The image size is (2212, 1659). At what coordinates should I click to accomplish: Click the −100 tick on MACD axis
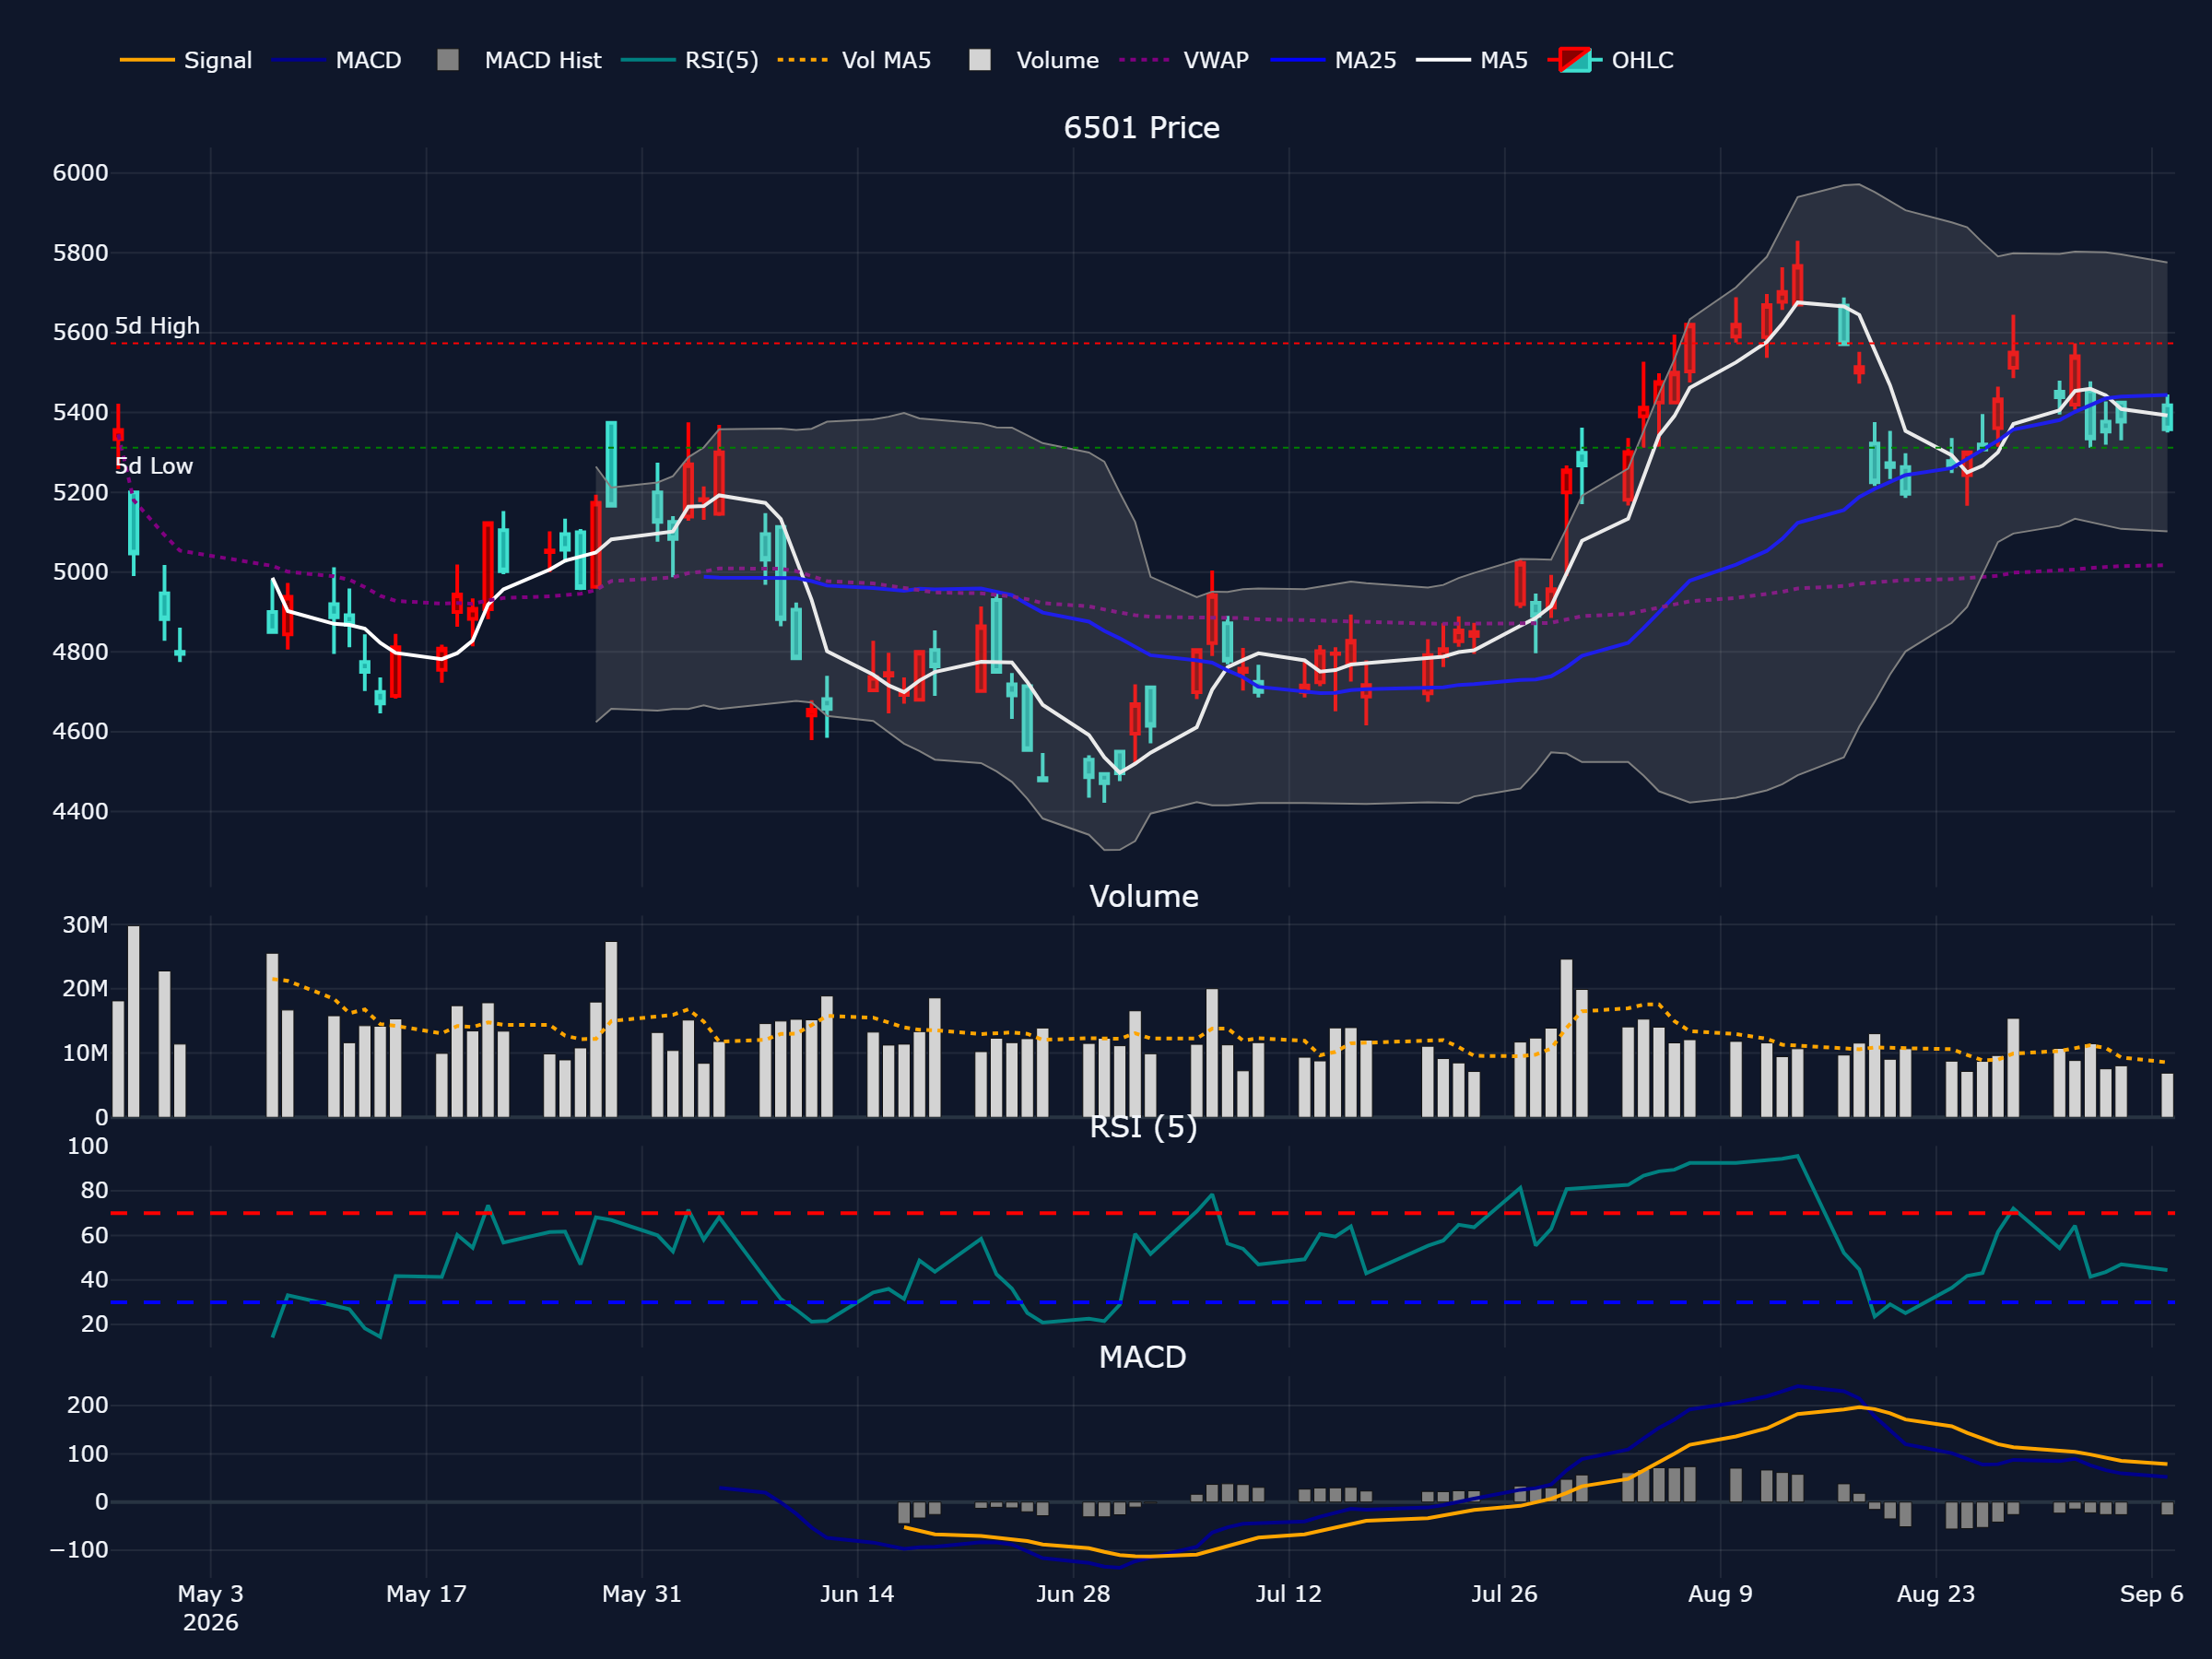click(x=80, y=1550)
